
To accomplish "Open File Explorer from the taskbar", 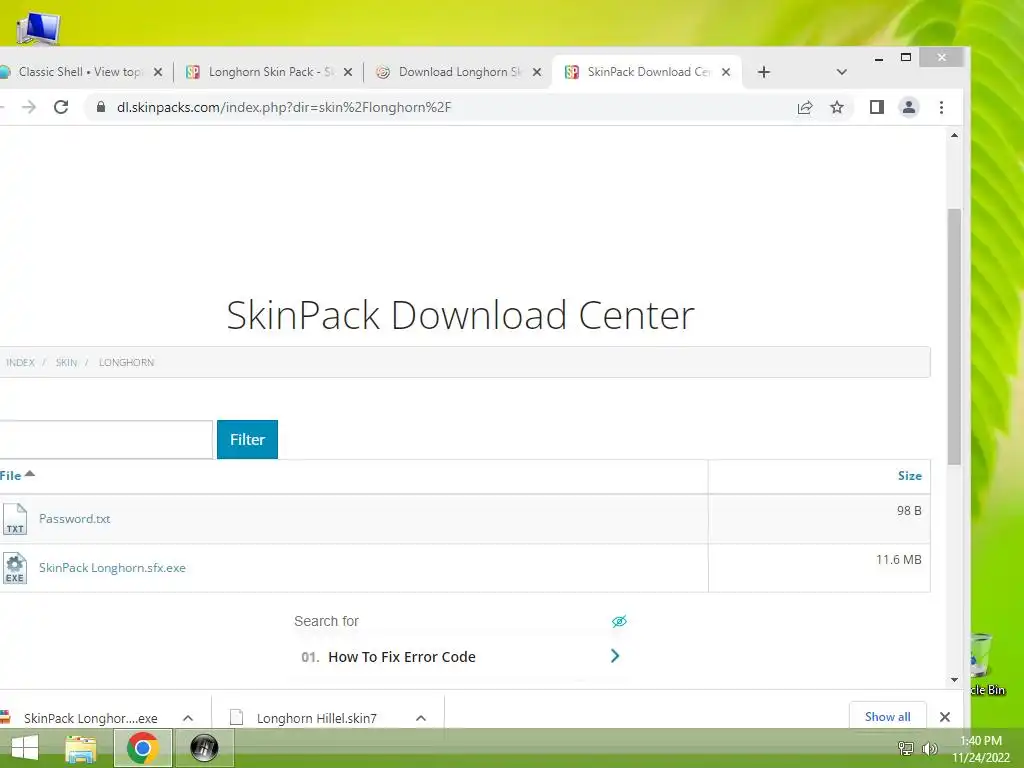I will pos(81,748).
